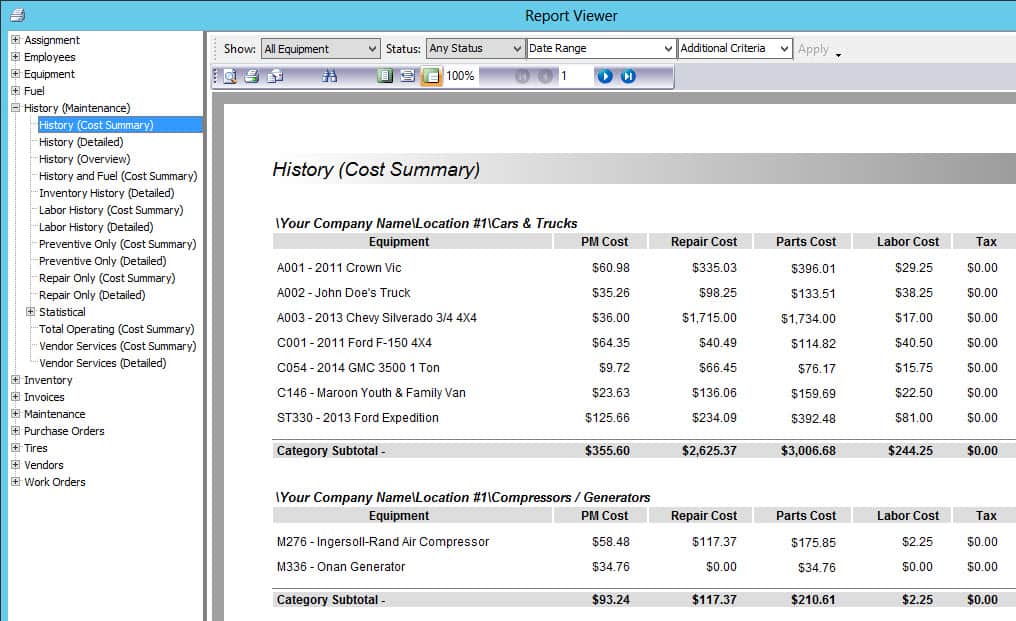This screenshot has height=621, width=1016.
Task: Expand the Assignment tree node
Action: pyautogui.click(x=16, y=40)
